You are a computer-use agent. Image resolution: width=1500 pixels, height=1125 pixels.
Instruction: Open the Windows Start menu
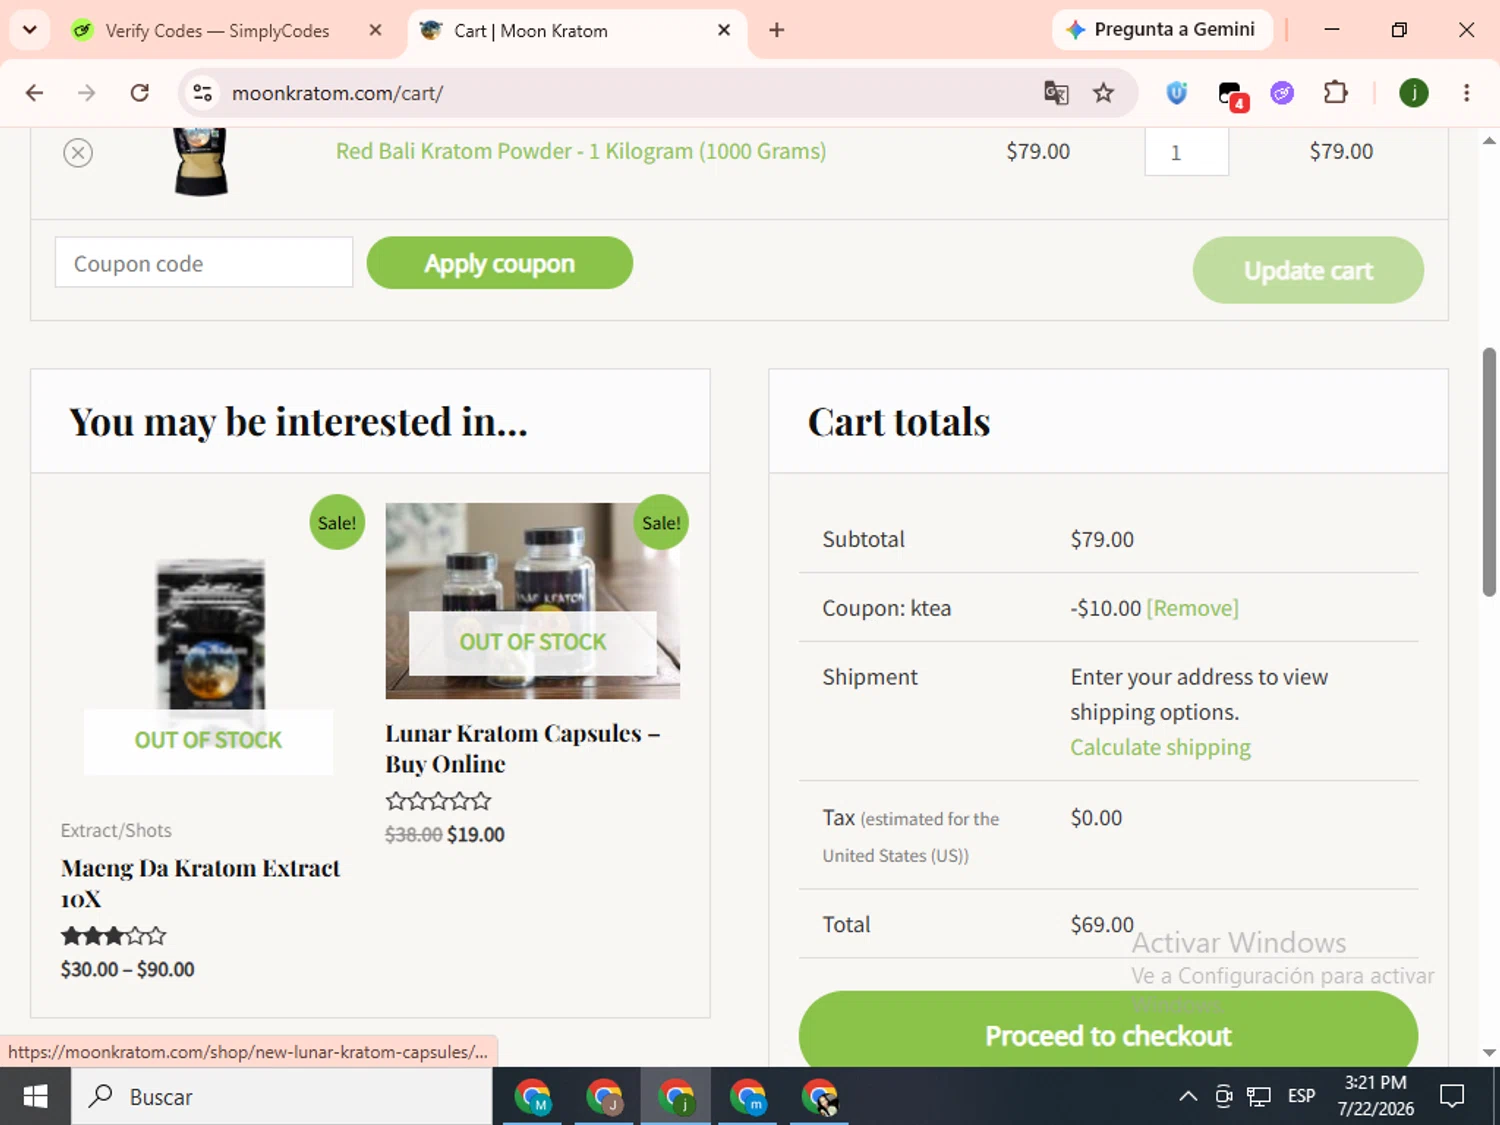(35, 1097)
